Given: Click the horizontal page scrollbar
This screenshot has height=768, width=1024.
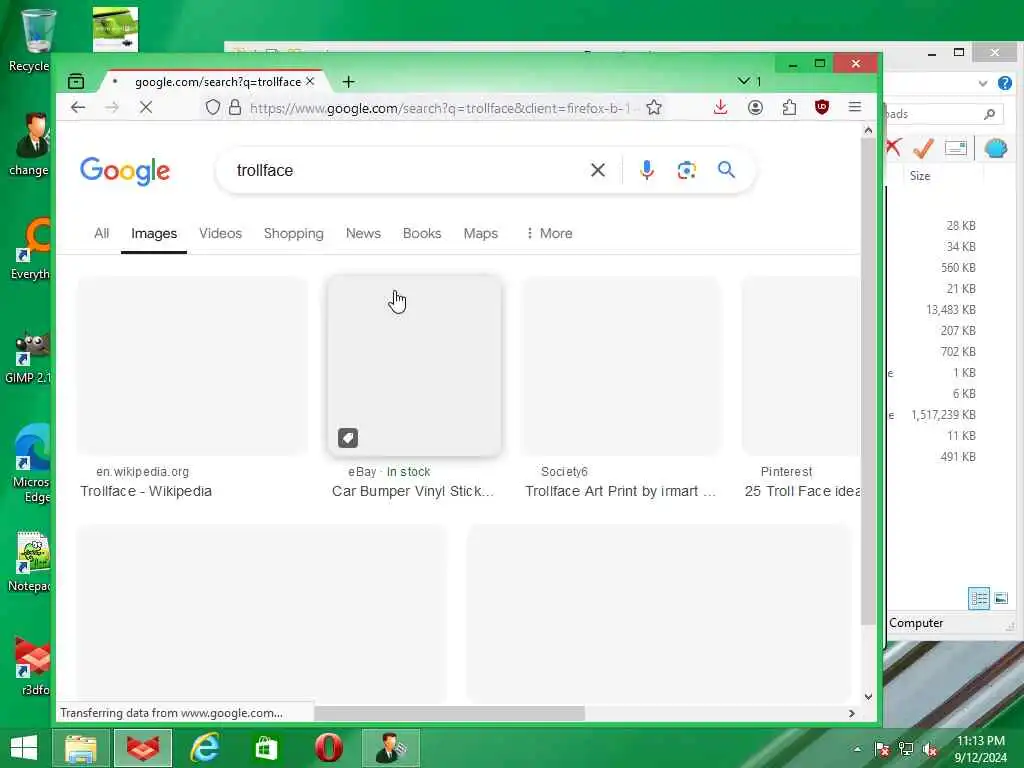Looking at the screenshot, I should click(x=449, y=713).
